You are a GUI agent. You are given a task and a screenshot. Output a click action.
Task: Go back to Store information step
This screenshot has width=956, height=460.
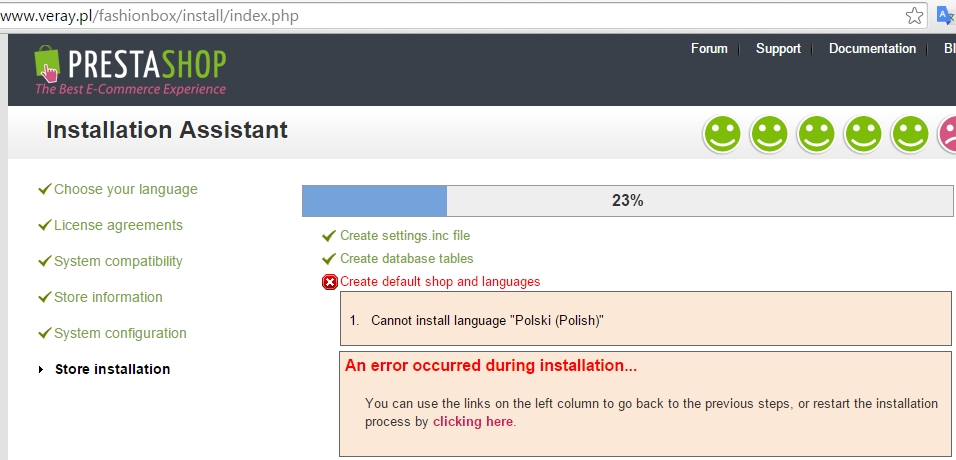click(108, 297)
